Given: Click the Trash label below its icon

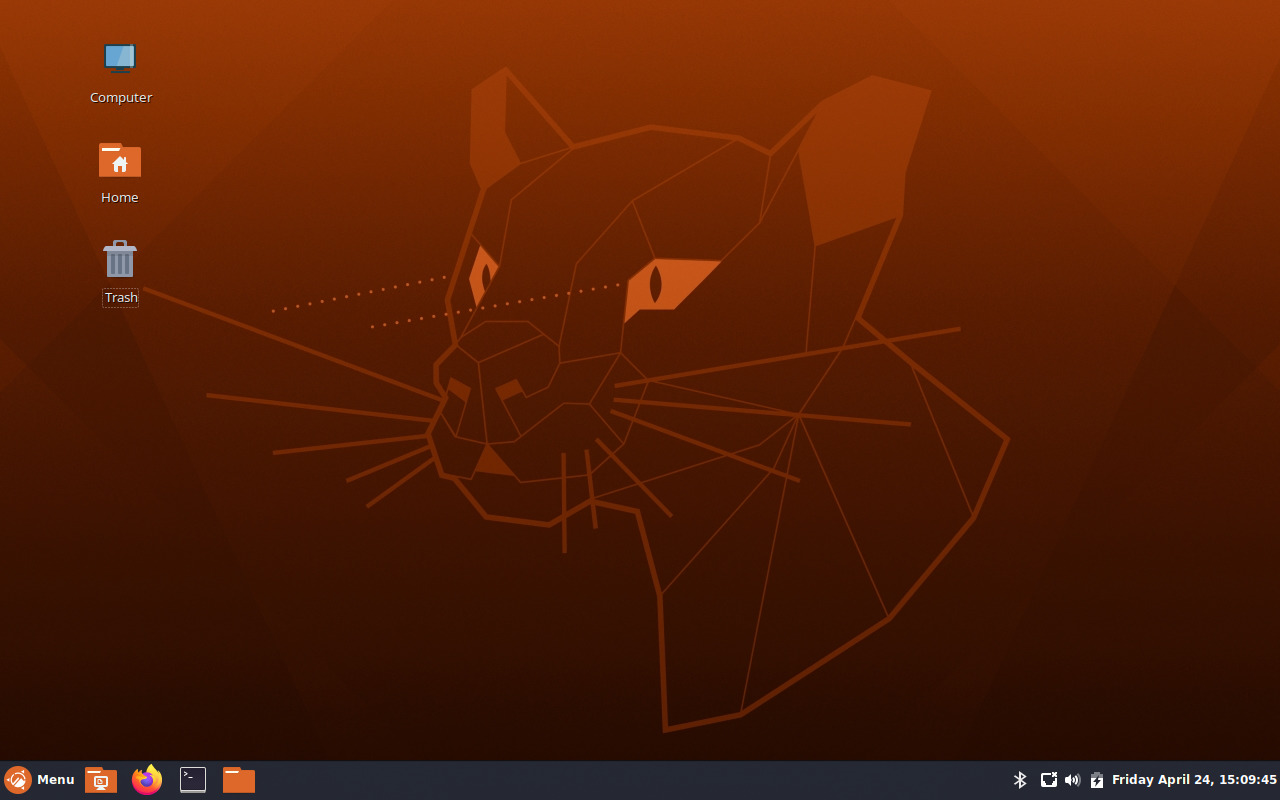Looking at the screenshot, I should point(120,297).
